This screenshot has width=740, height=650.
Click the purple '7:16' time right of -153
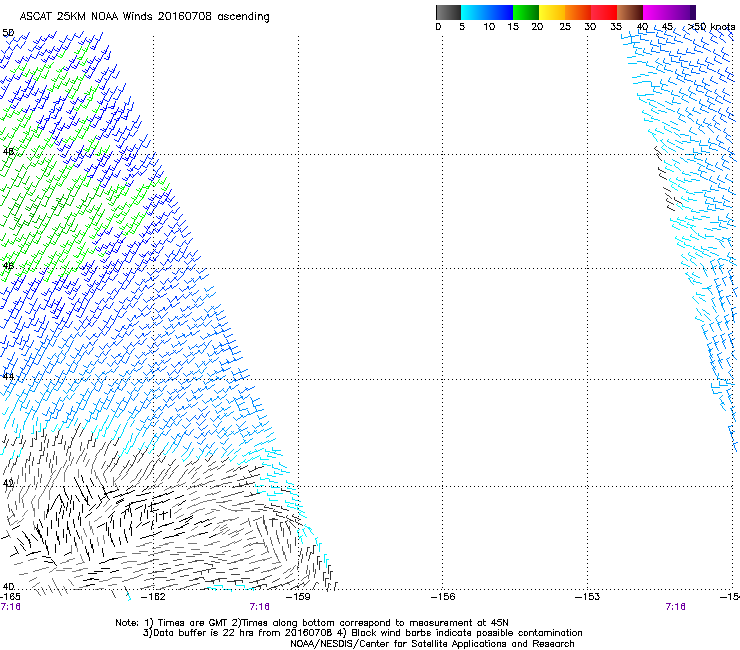pos(675,607)
